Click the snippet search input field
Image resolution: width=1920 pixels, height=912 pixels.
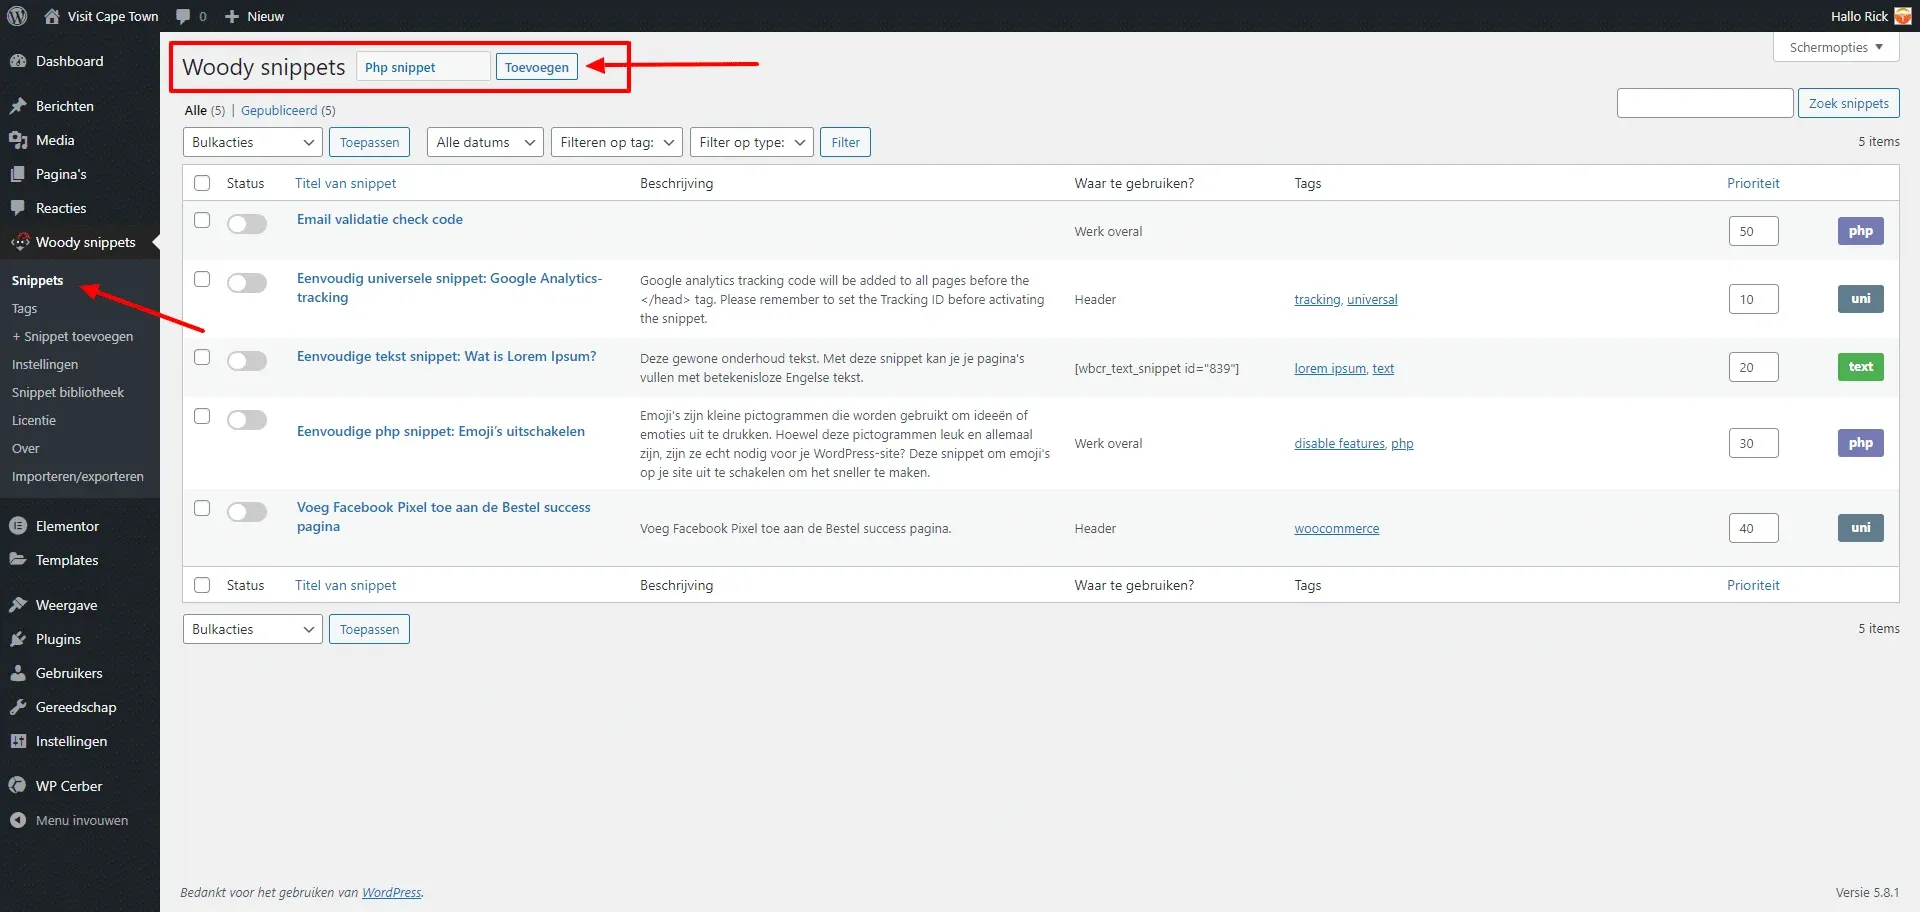1704,103
